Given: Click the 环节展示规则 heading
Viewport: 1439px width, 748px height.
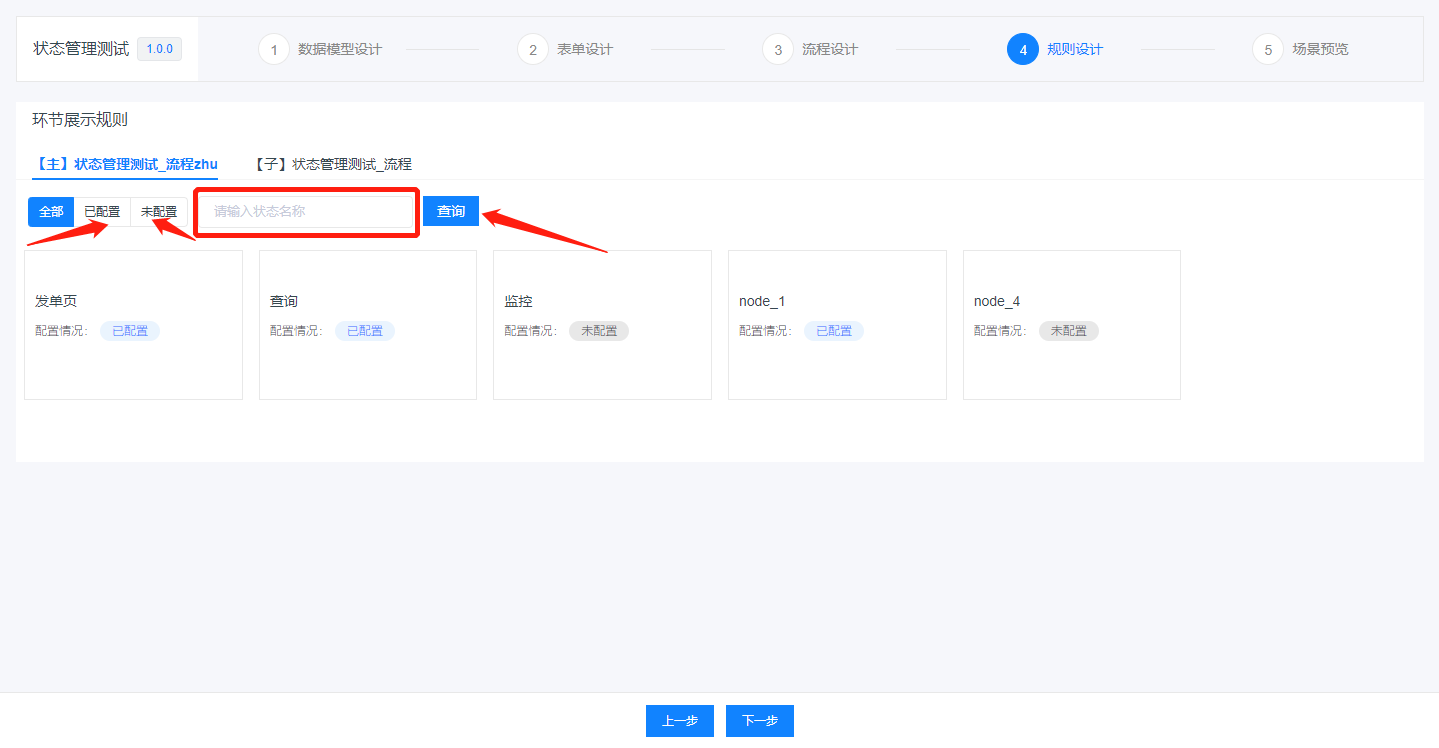Looking at the screenshot, I should (80, 120).
